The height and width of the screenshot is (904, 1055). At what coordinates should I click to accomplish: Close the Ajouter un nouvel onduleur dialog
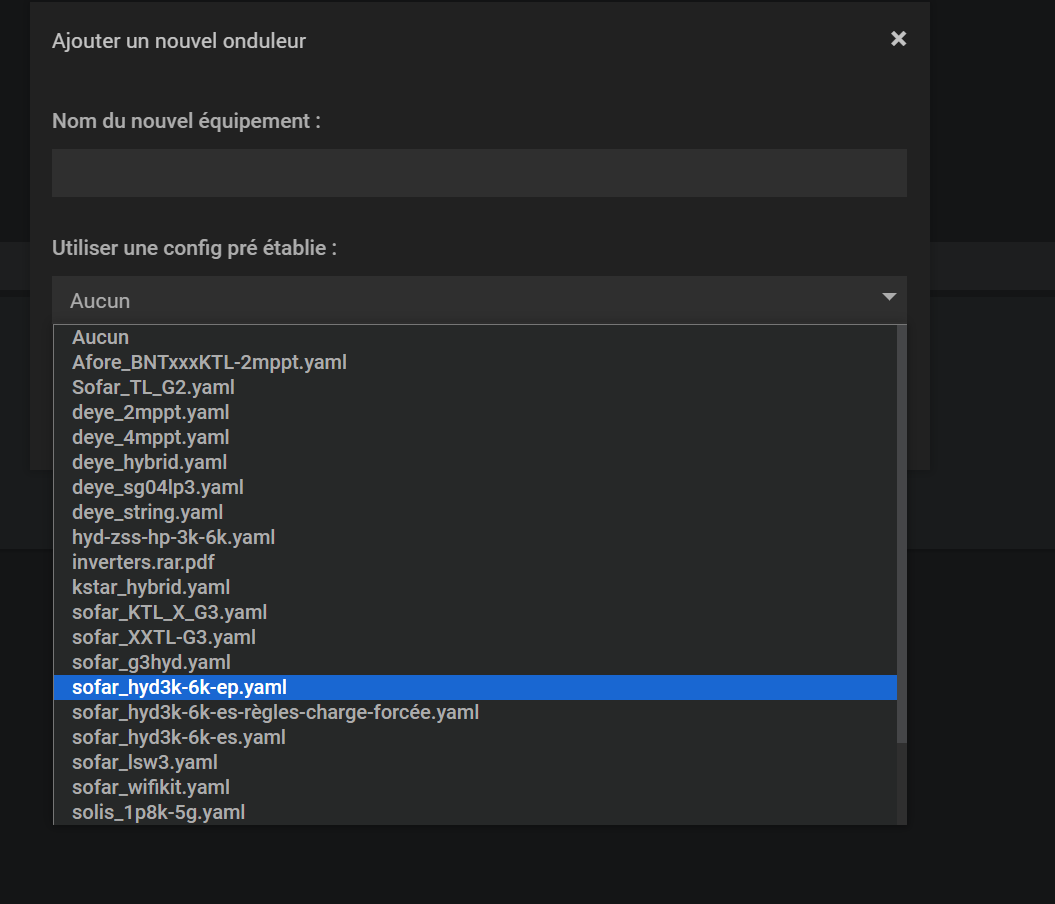click(898, 39)
